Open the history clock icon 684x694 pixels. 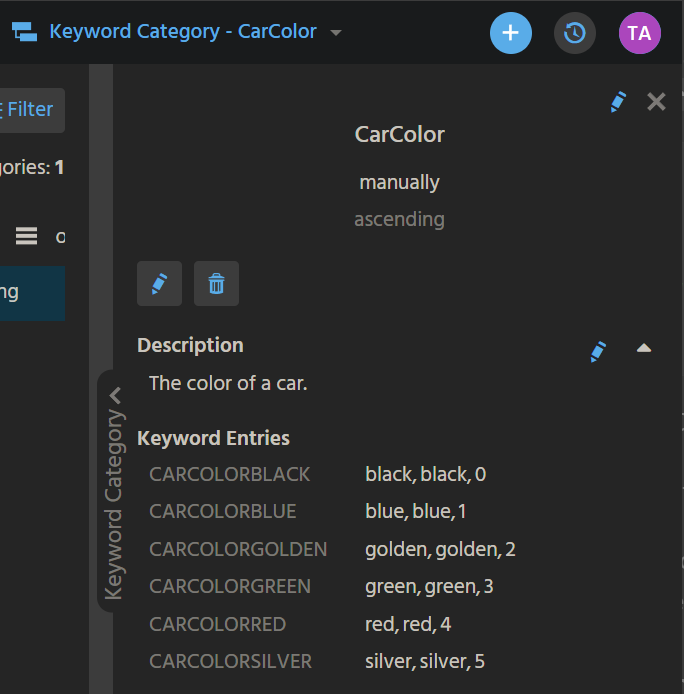point(575,33)
